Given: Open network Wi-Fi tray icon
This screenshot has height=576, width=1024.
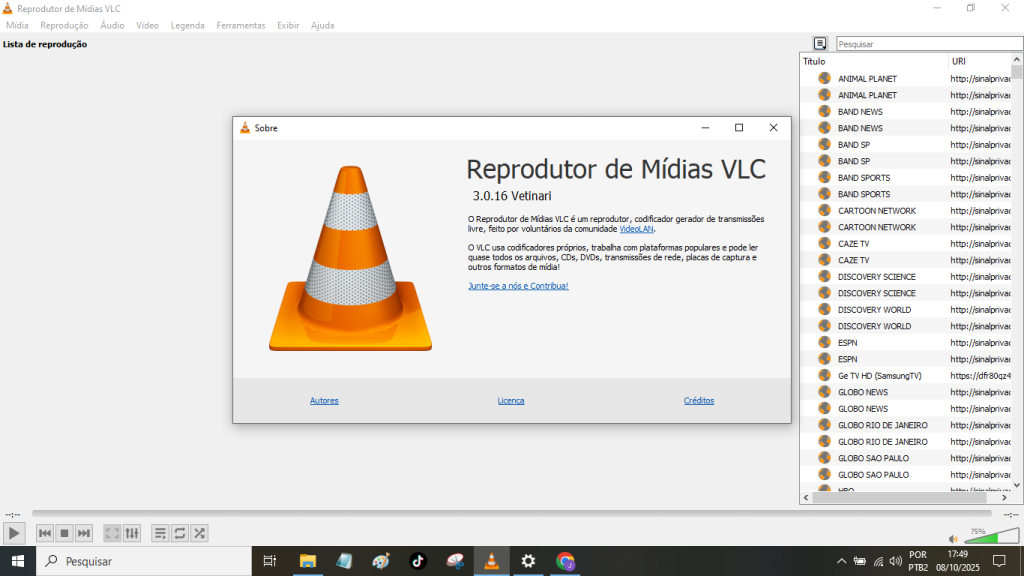Looking at the screenshot, I should tap(878, 561).
